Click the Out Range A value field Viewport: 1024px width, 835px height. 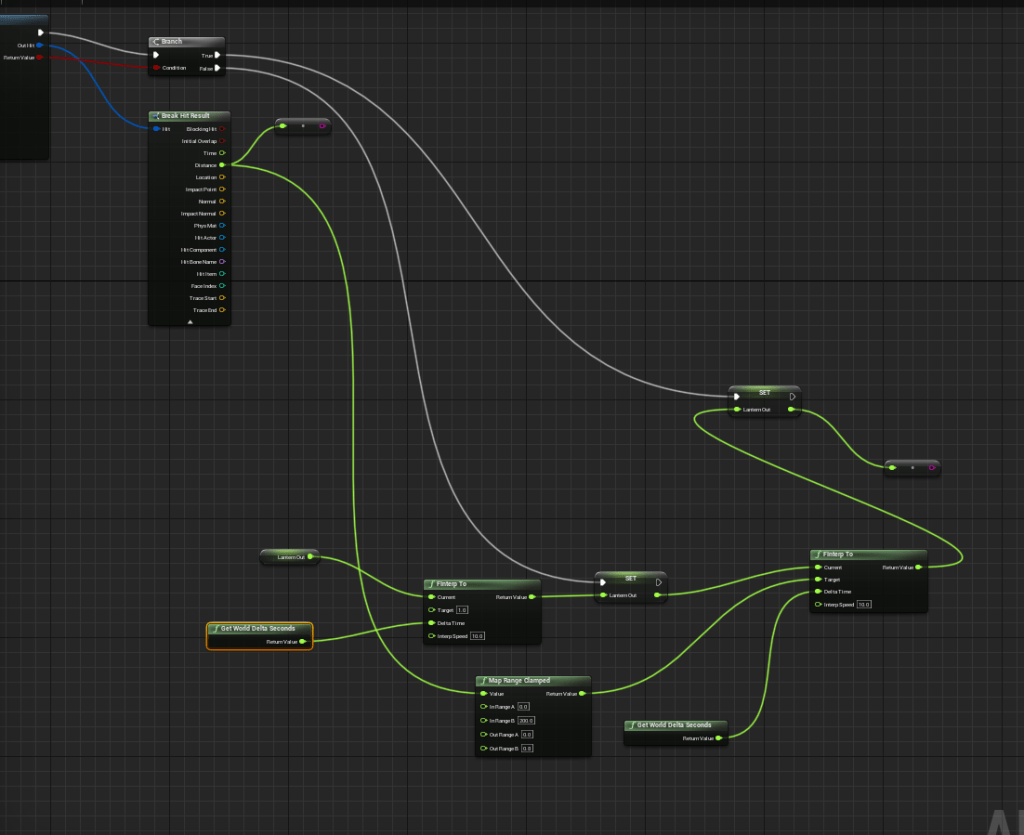point(526,734)
